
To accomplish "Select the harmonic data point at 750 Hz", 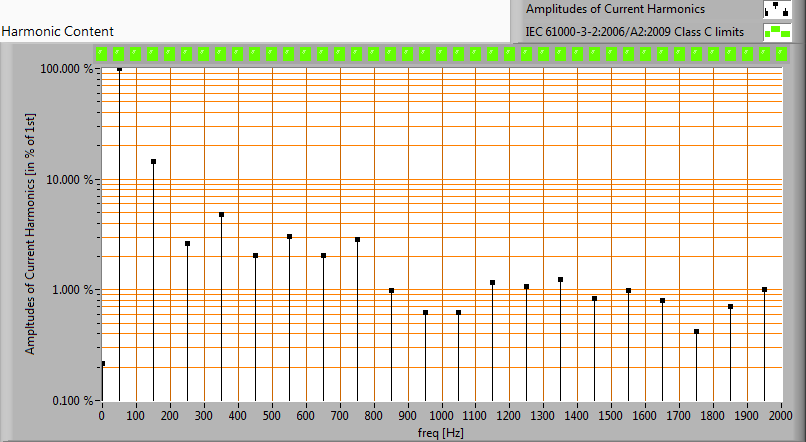I will tap(358, 240).
